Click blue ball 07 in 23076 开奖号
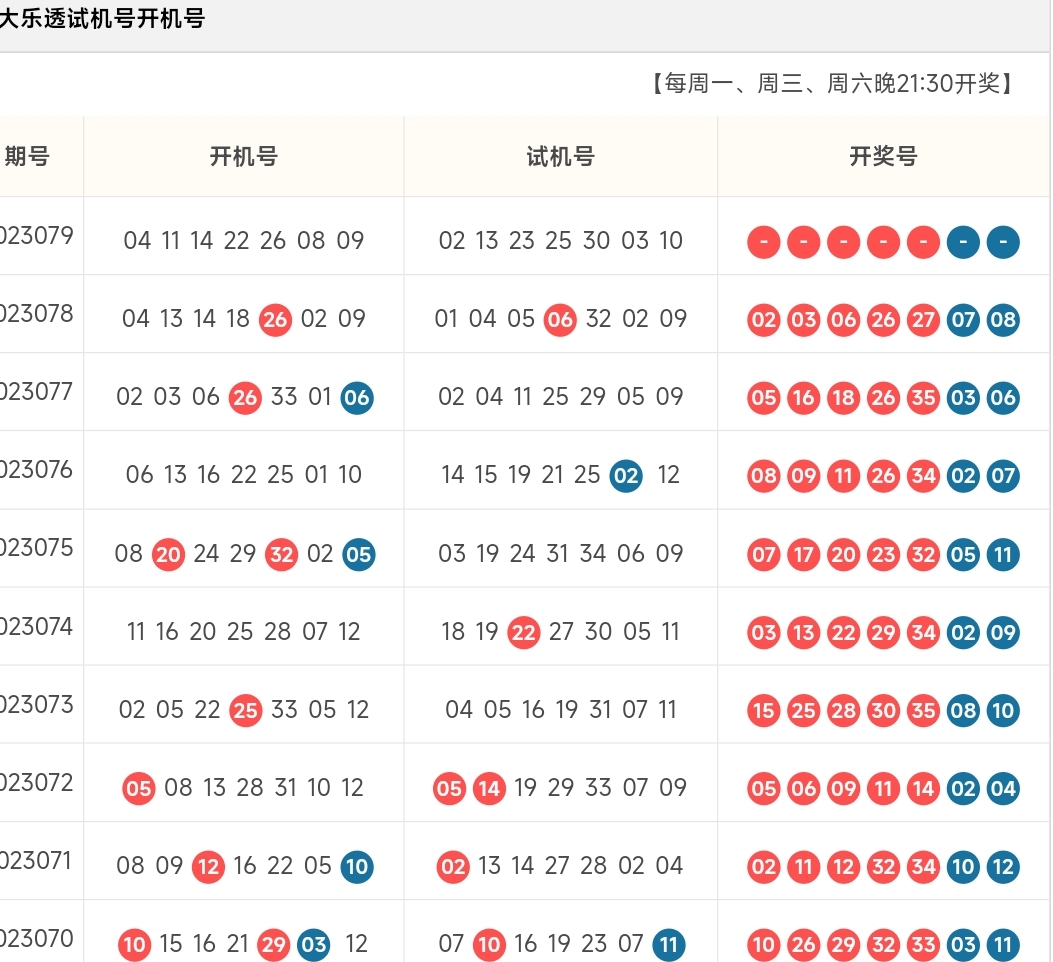1053x962 pixels. point(1003,476)
